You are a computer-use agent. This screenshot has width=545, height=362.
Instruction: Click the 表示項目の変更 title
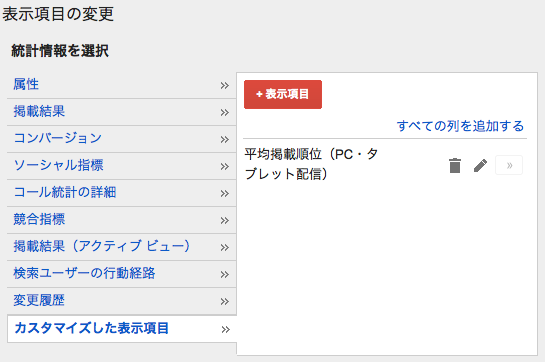[x=58, y=14]
